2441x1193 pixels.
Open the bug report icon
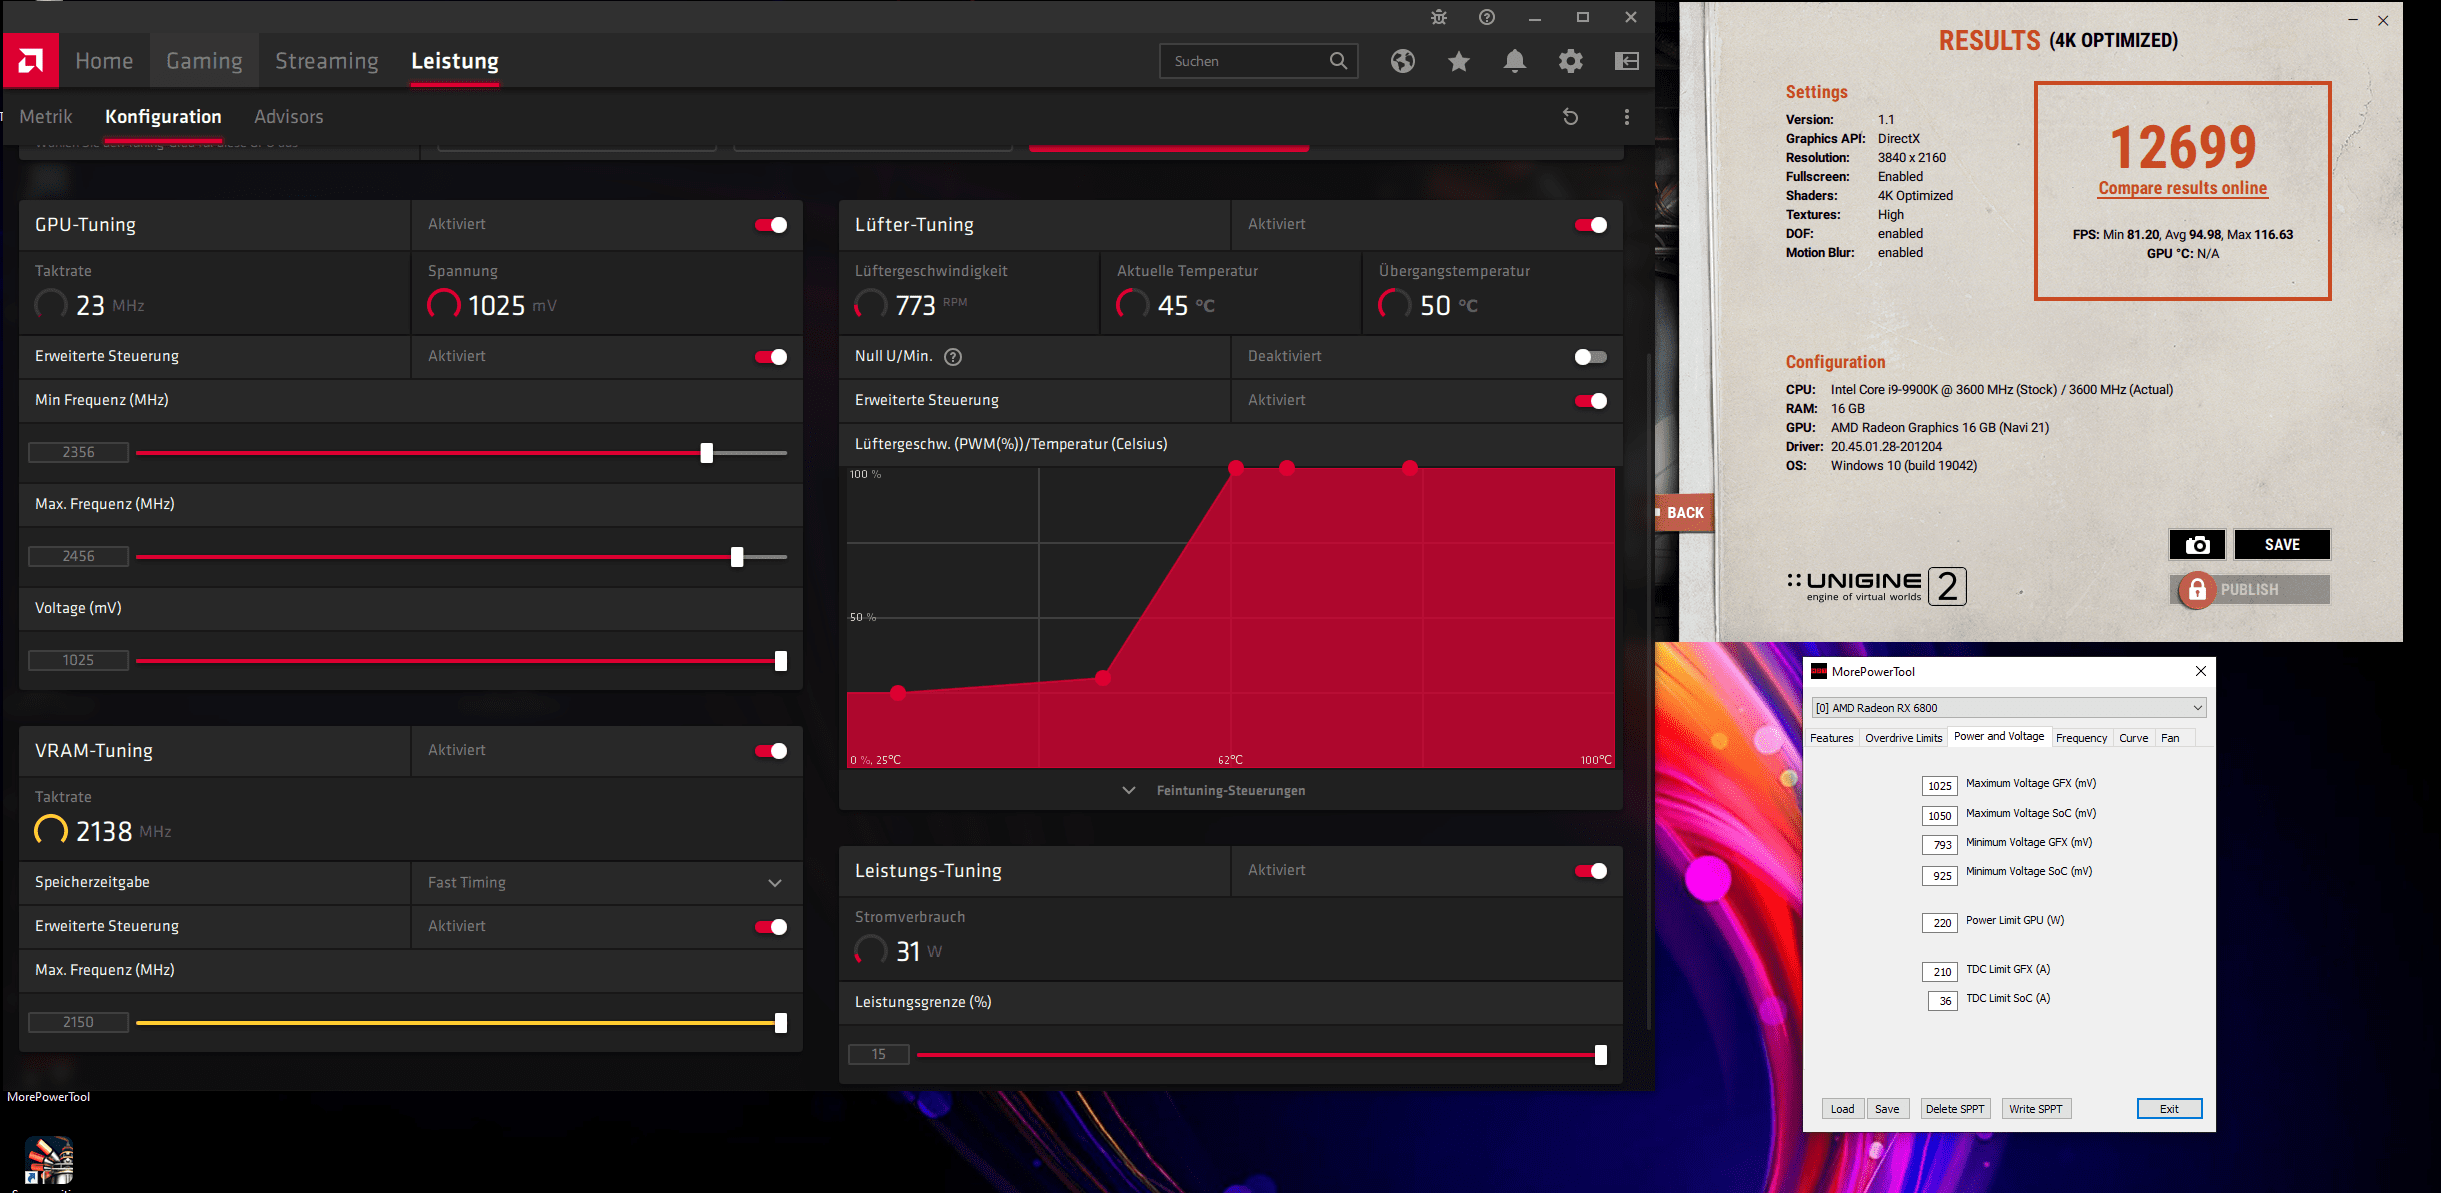(x=1438, y=17)
